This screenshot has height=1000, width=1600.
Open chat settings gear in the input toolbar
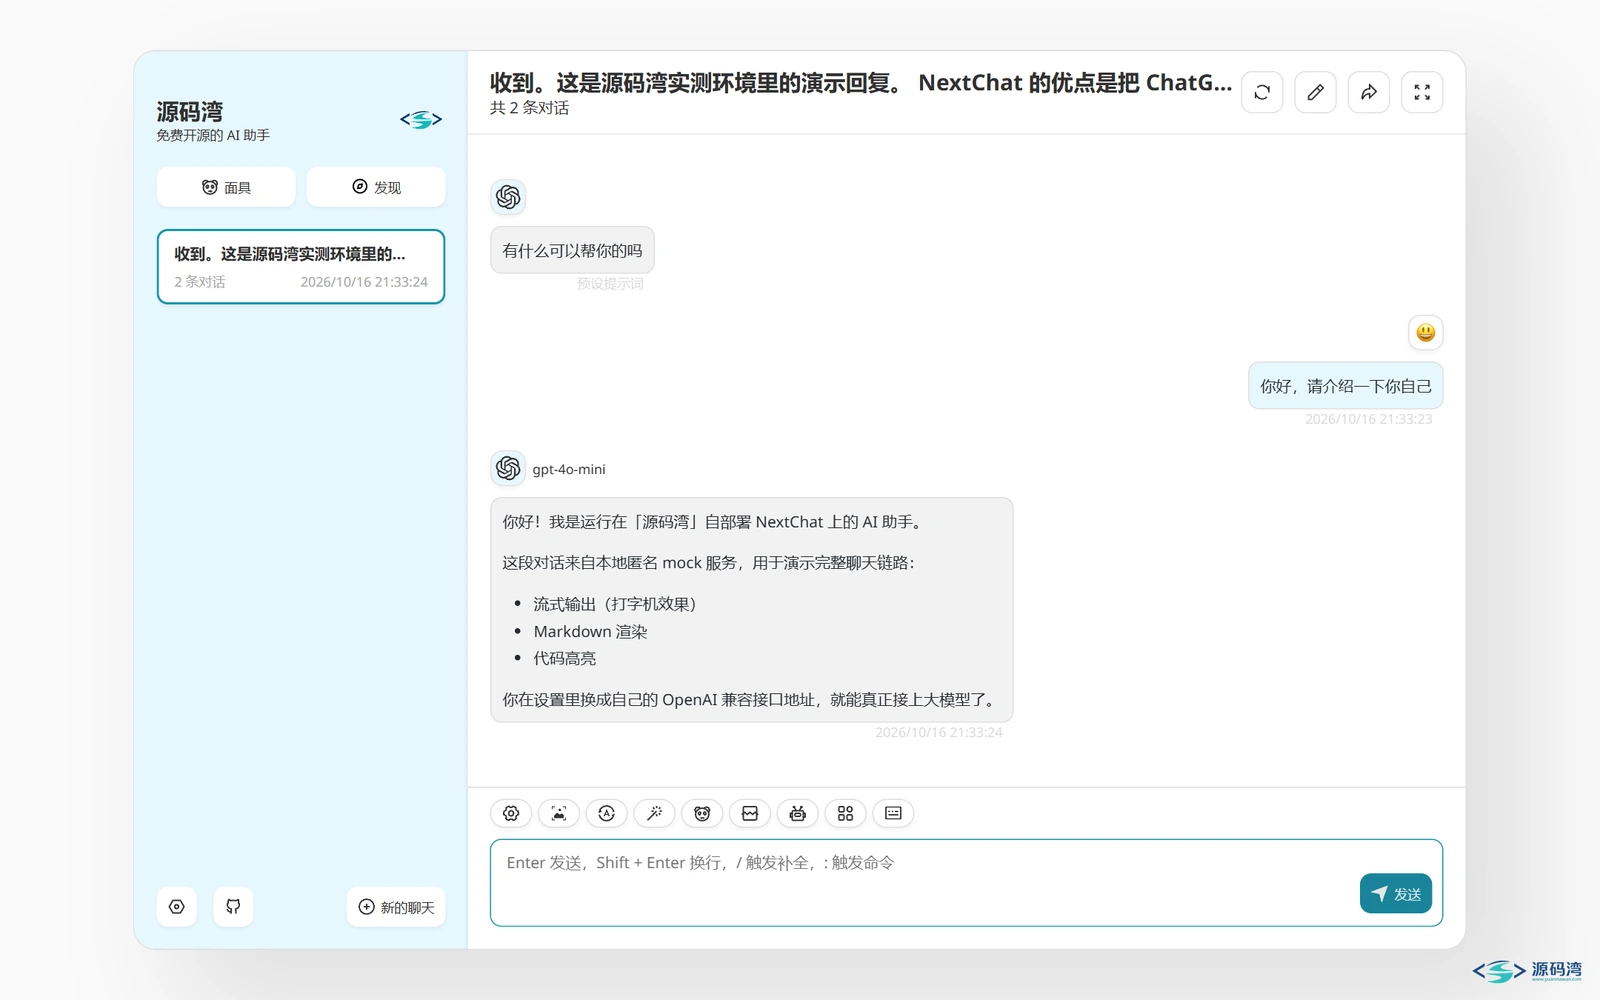(x=511, y=813)
